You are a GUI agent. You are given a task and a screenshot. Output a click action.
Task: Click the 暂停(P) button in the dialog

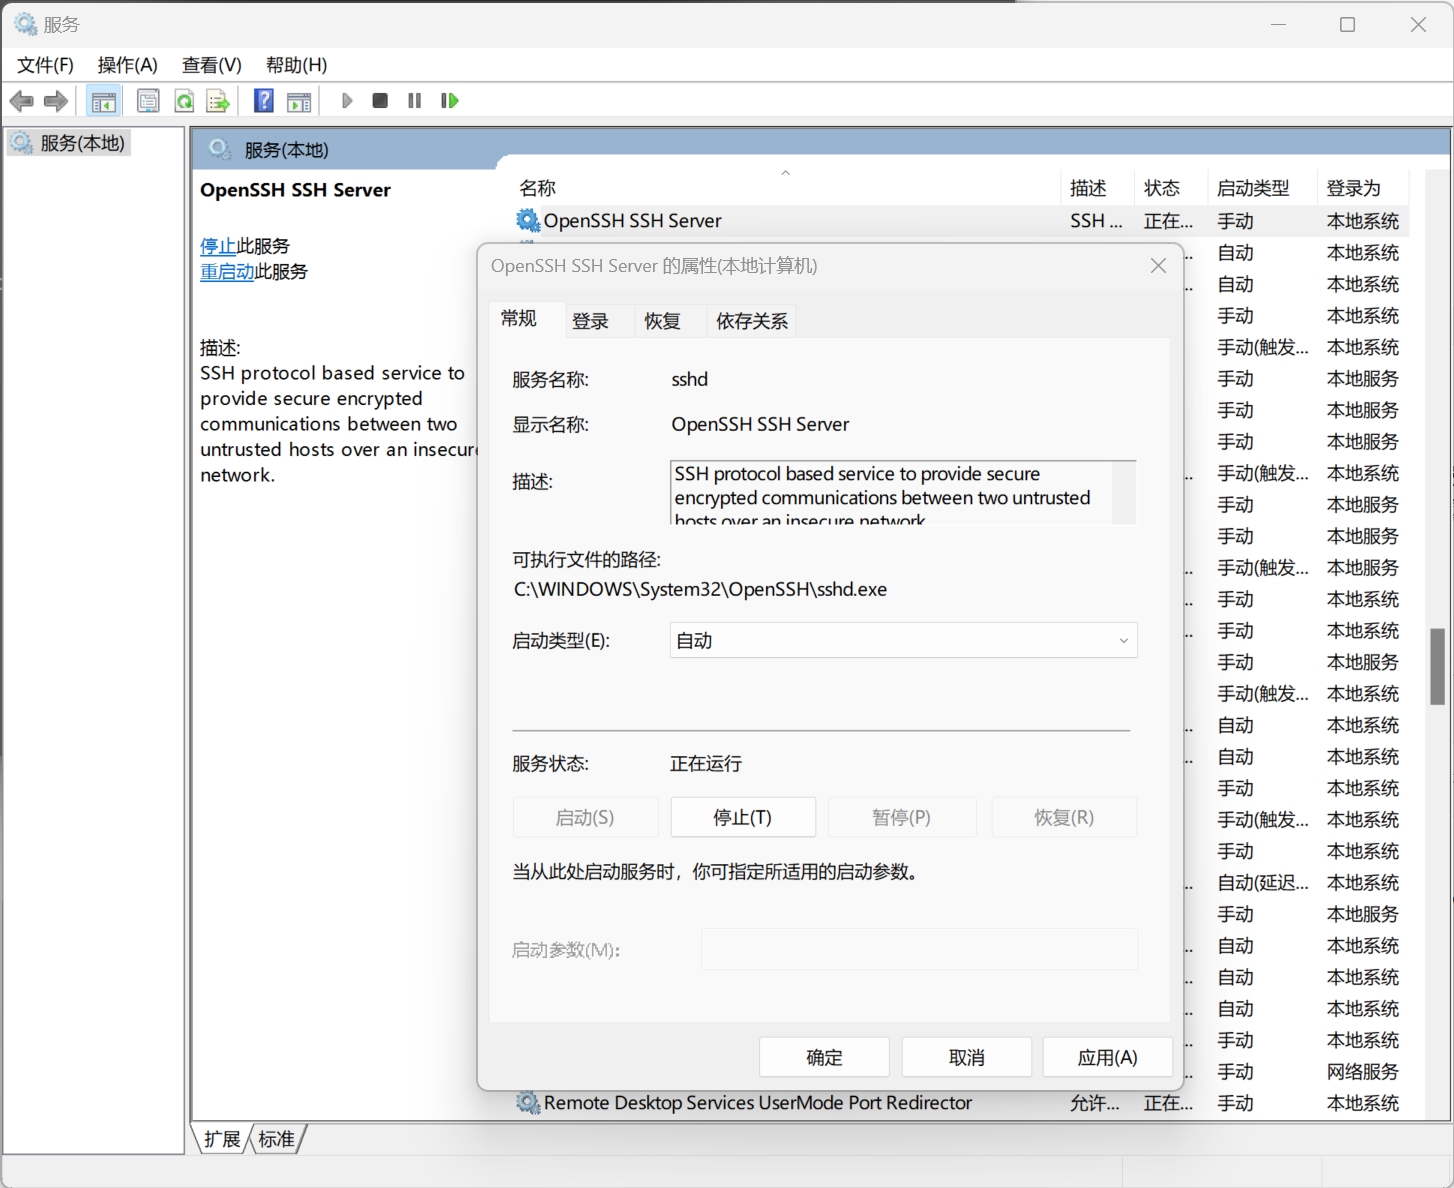click(902, 817)
